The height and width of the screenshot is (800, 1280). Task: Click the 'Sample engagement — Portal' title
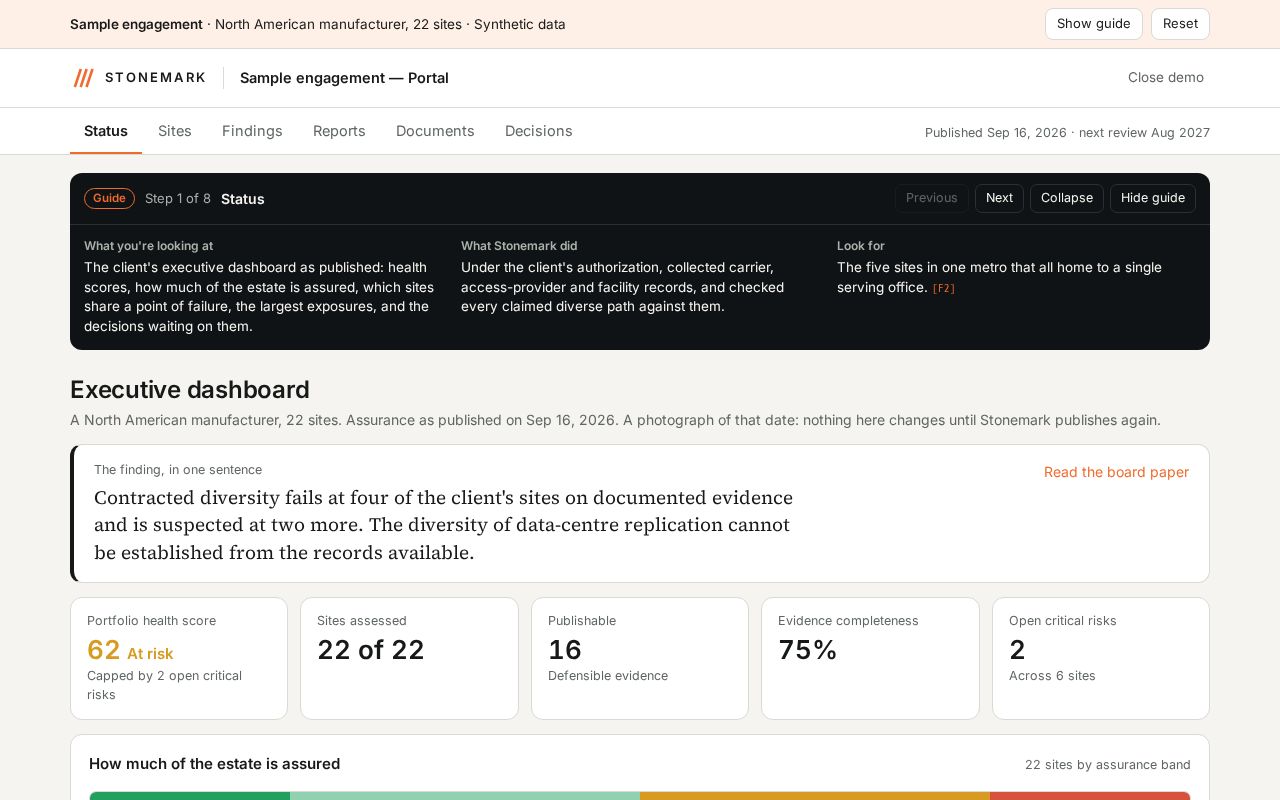[x=344, y=78]
